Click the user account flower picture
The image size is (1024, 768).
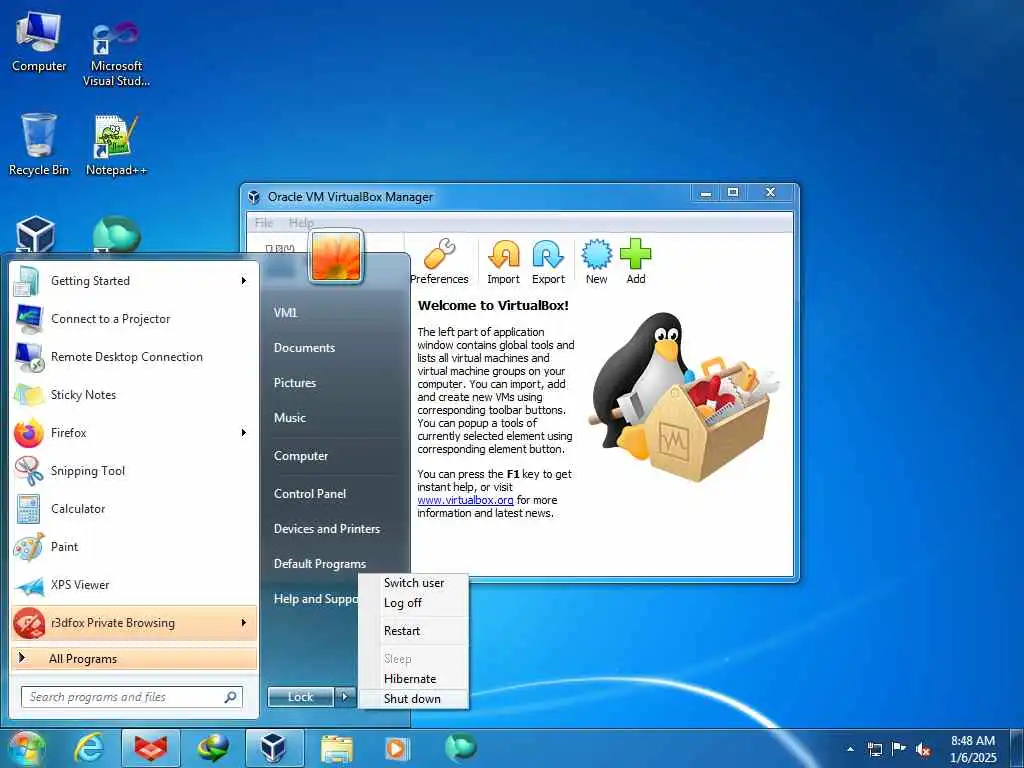[336, 257]
